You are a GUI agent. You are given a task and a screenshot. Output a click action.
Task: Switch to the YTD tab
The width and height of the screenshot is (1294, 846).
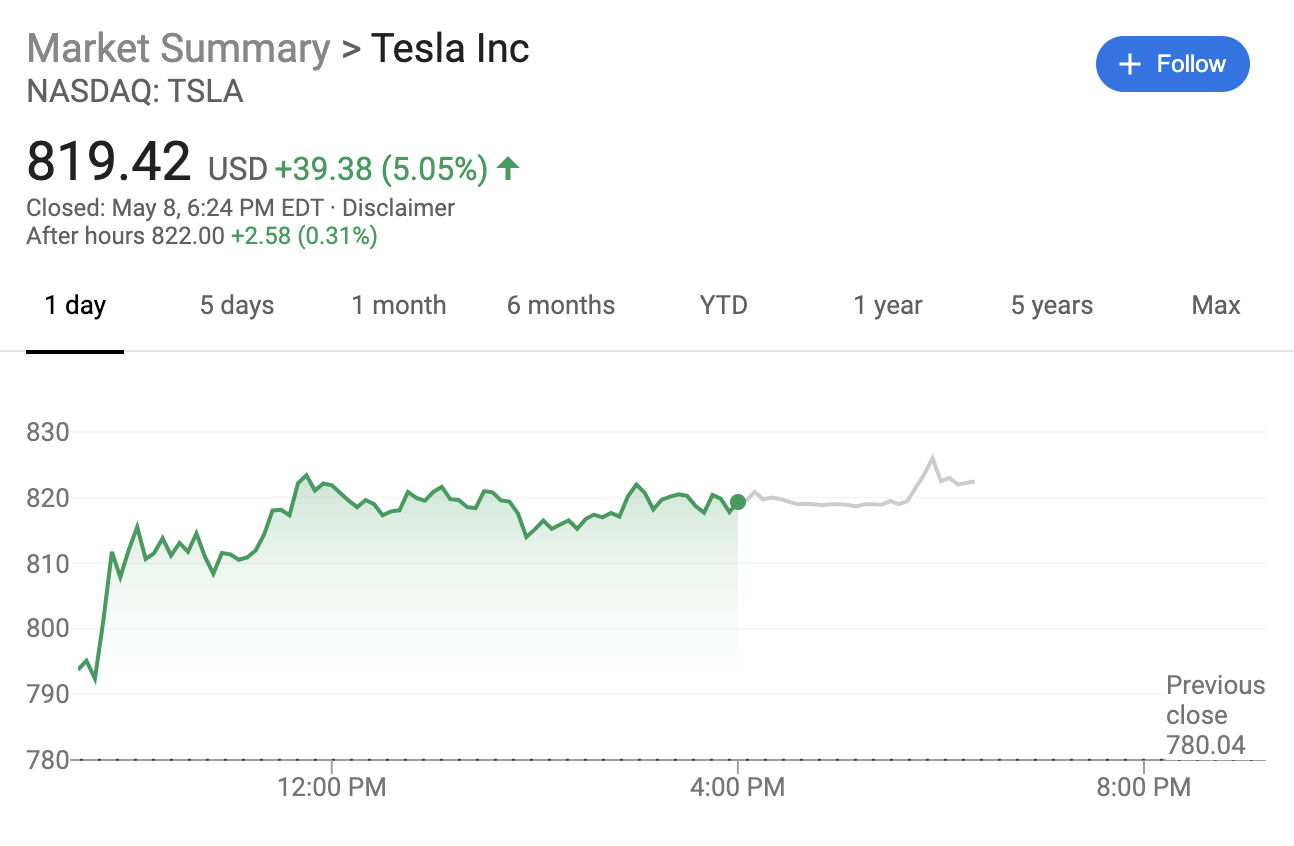tap(723, 306)
